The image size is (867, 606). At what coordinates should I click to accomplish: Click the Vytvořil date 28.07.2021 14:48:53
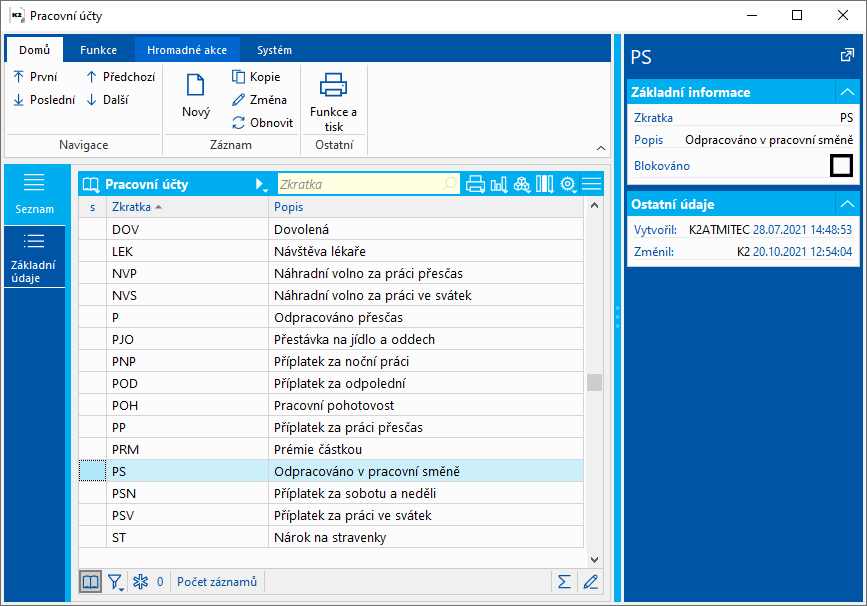point(802,229)
